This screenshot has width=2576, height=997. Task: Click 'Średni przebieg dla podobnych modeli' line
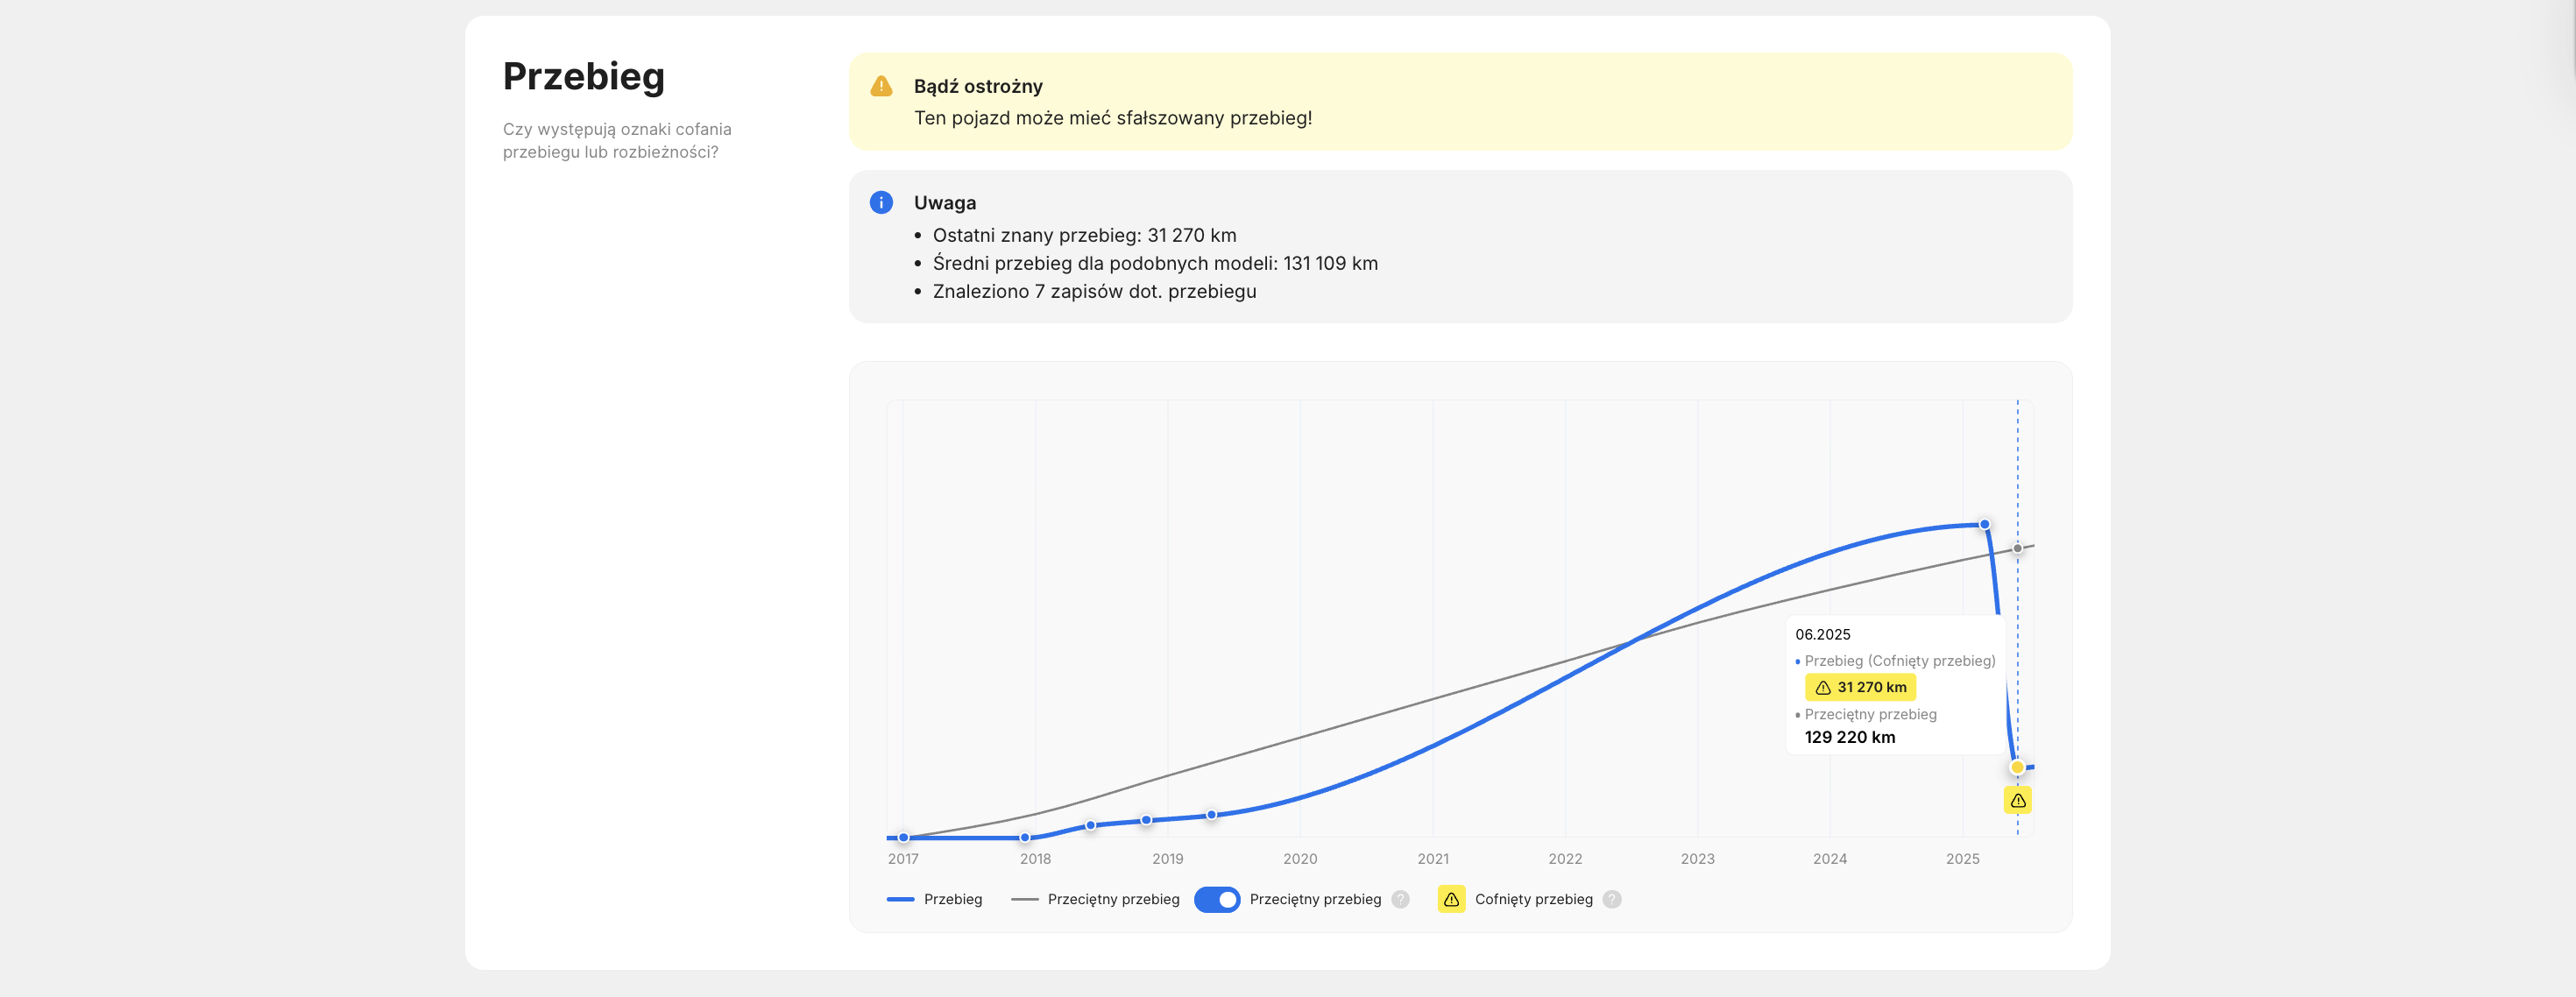point(1155,264)
